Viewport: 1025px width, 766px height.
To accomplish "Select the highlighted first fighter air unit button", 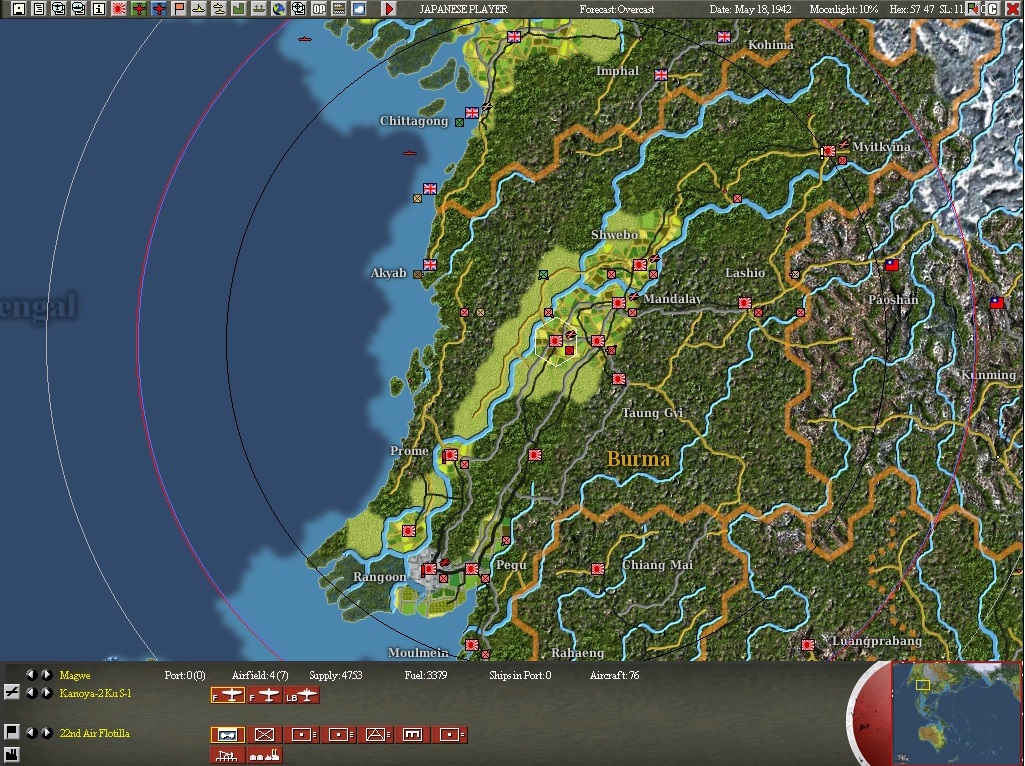I will (x=227, y=695).
